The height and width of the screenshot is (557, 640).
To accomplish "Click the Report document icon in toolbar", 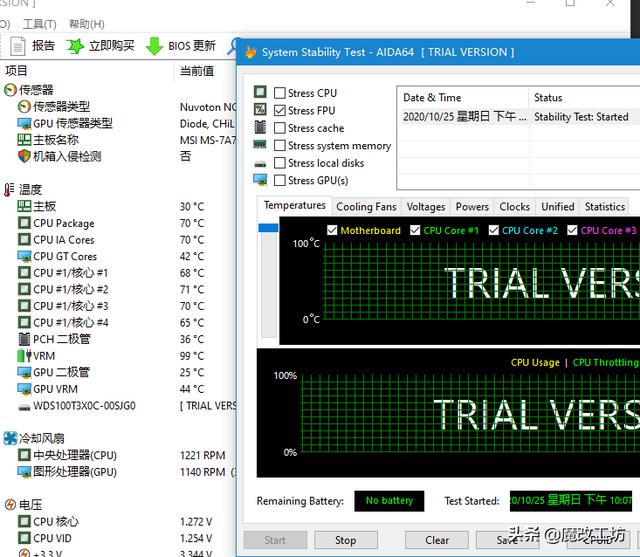I will click(17, 46).
